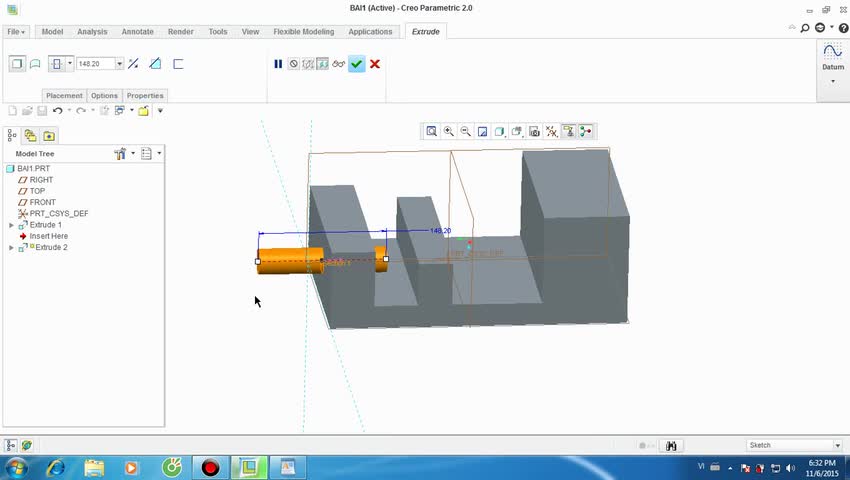Click the Refit view icon

tap(432, 131)
